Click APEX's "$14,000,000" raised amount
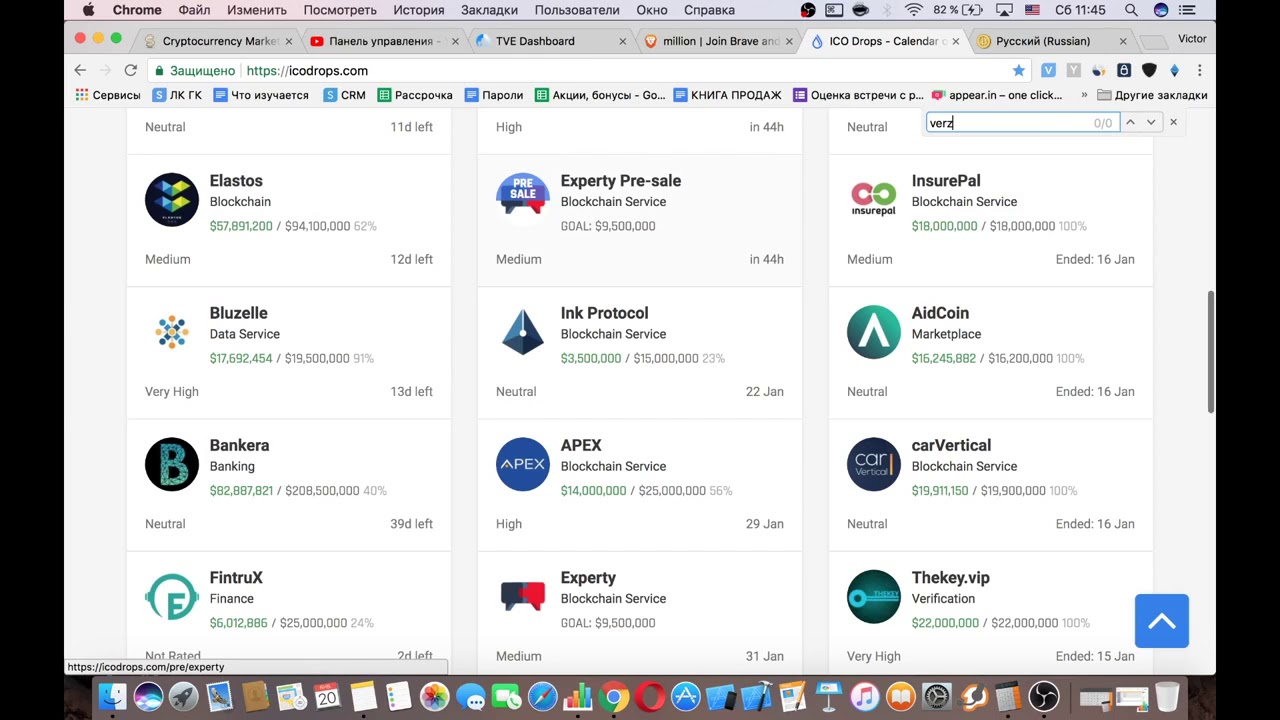The width and height of the screenshot is (1280, 720). (593, 491)
